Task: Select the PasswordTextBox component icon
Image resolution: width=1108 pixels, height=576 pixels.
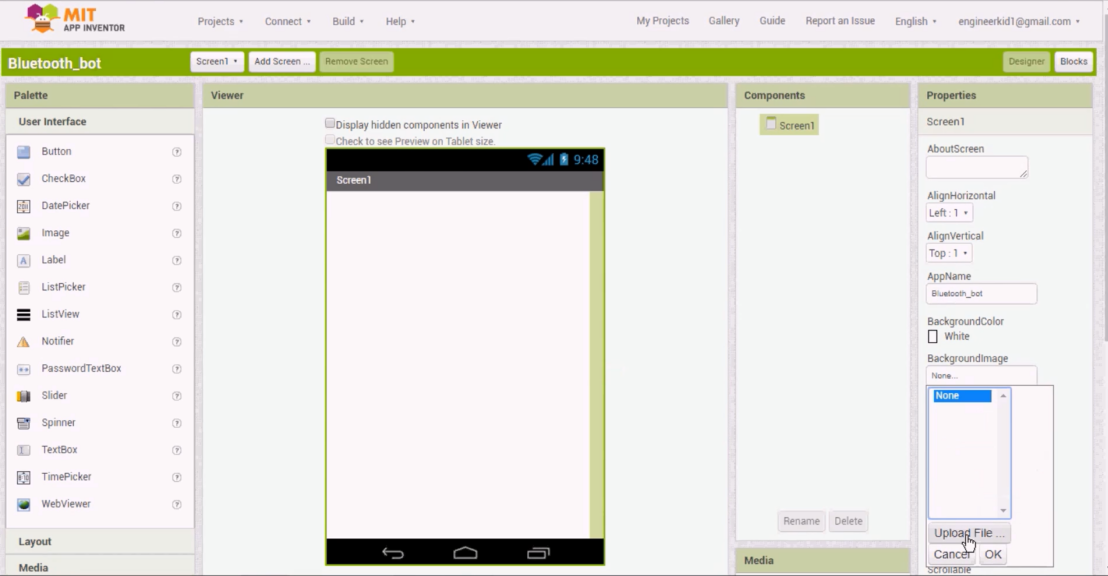Action: click(23, 369)
